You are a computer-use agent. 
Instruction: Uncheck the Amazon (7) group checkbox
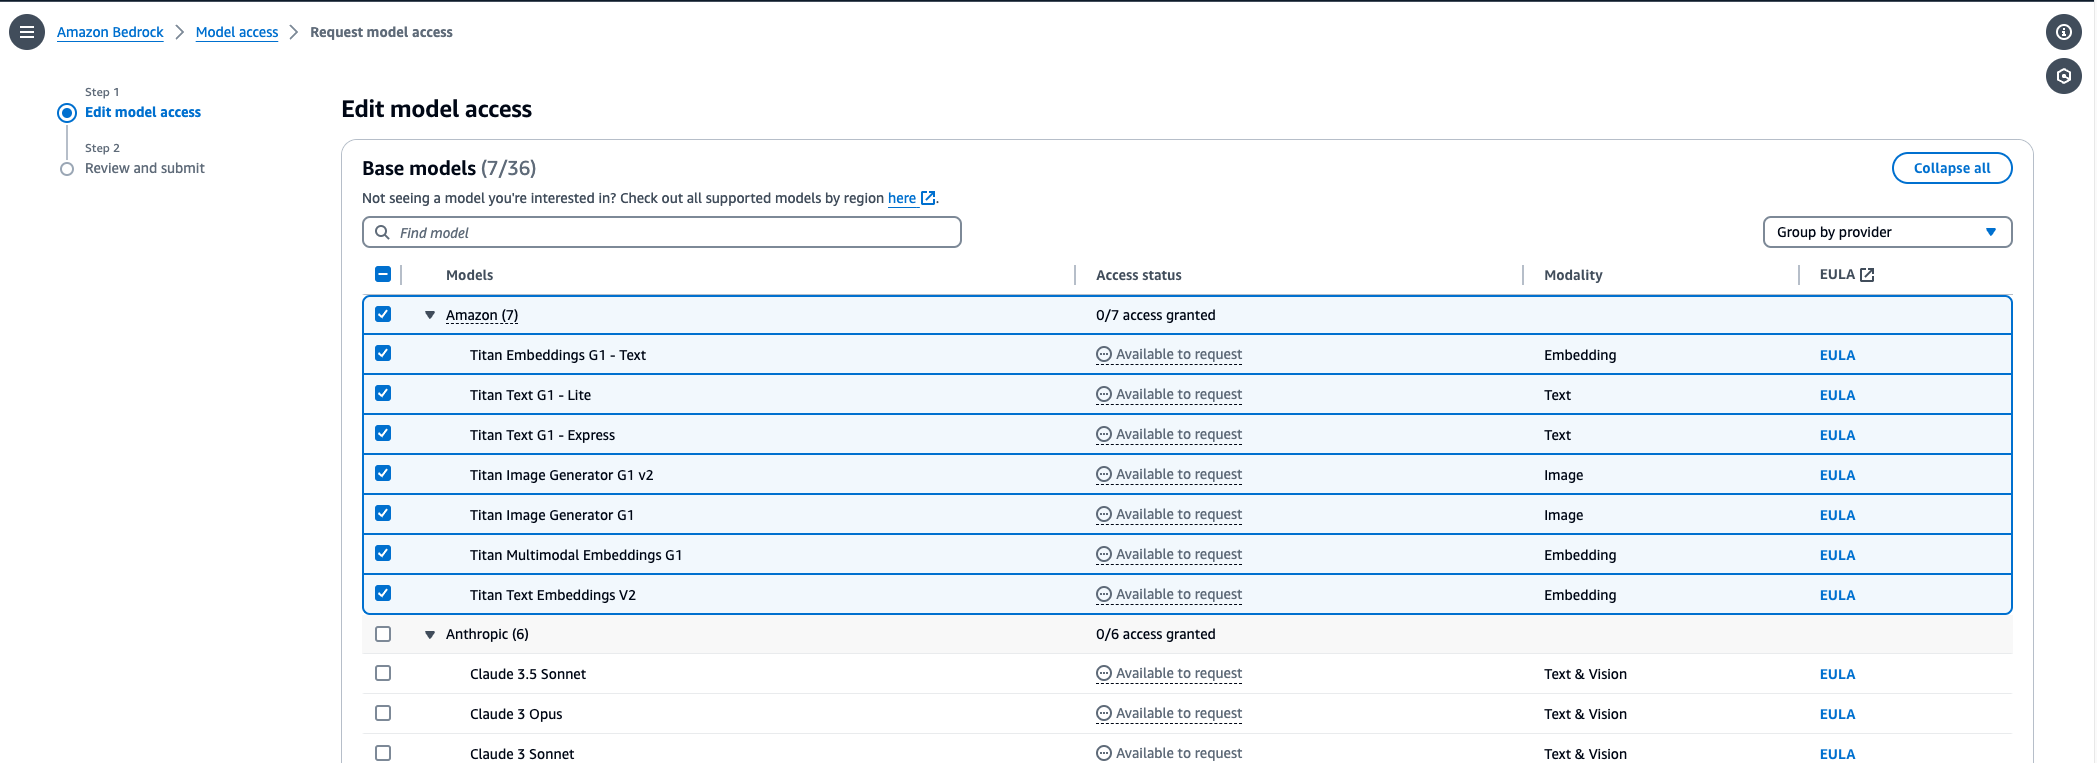[x=383, y=314]
